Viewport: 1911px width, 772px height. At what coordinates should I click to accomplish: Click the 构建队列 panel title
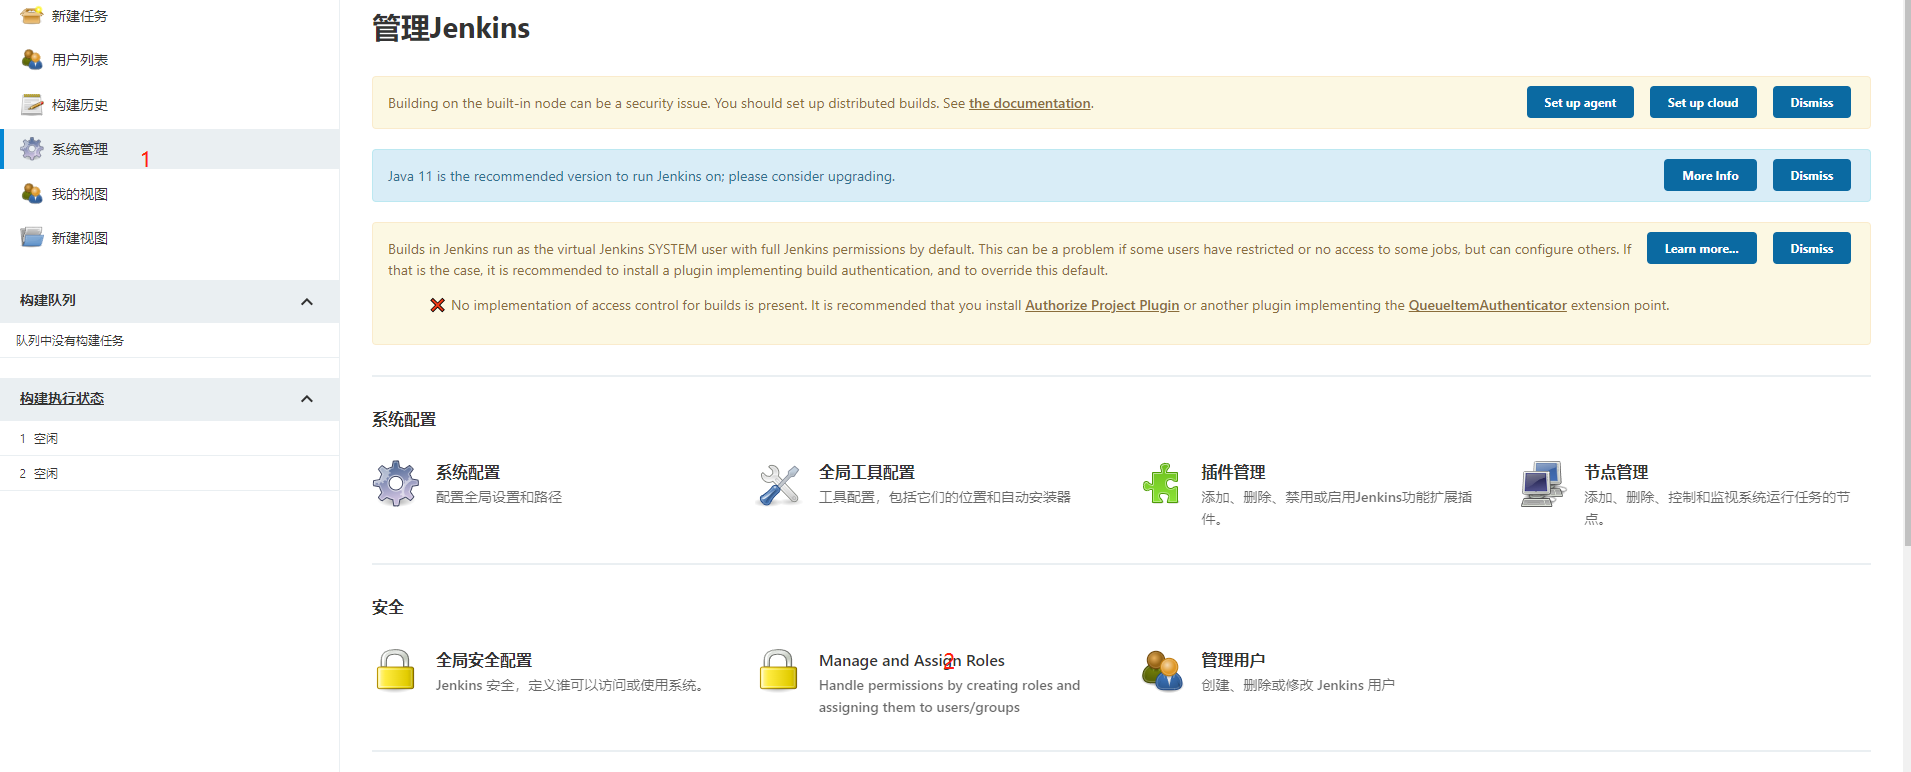[48, 300]
